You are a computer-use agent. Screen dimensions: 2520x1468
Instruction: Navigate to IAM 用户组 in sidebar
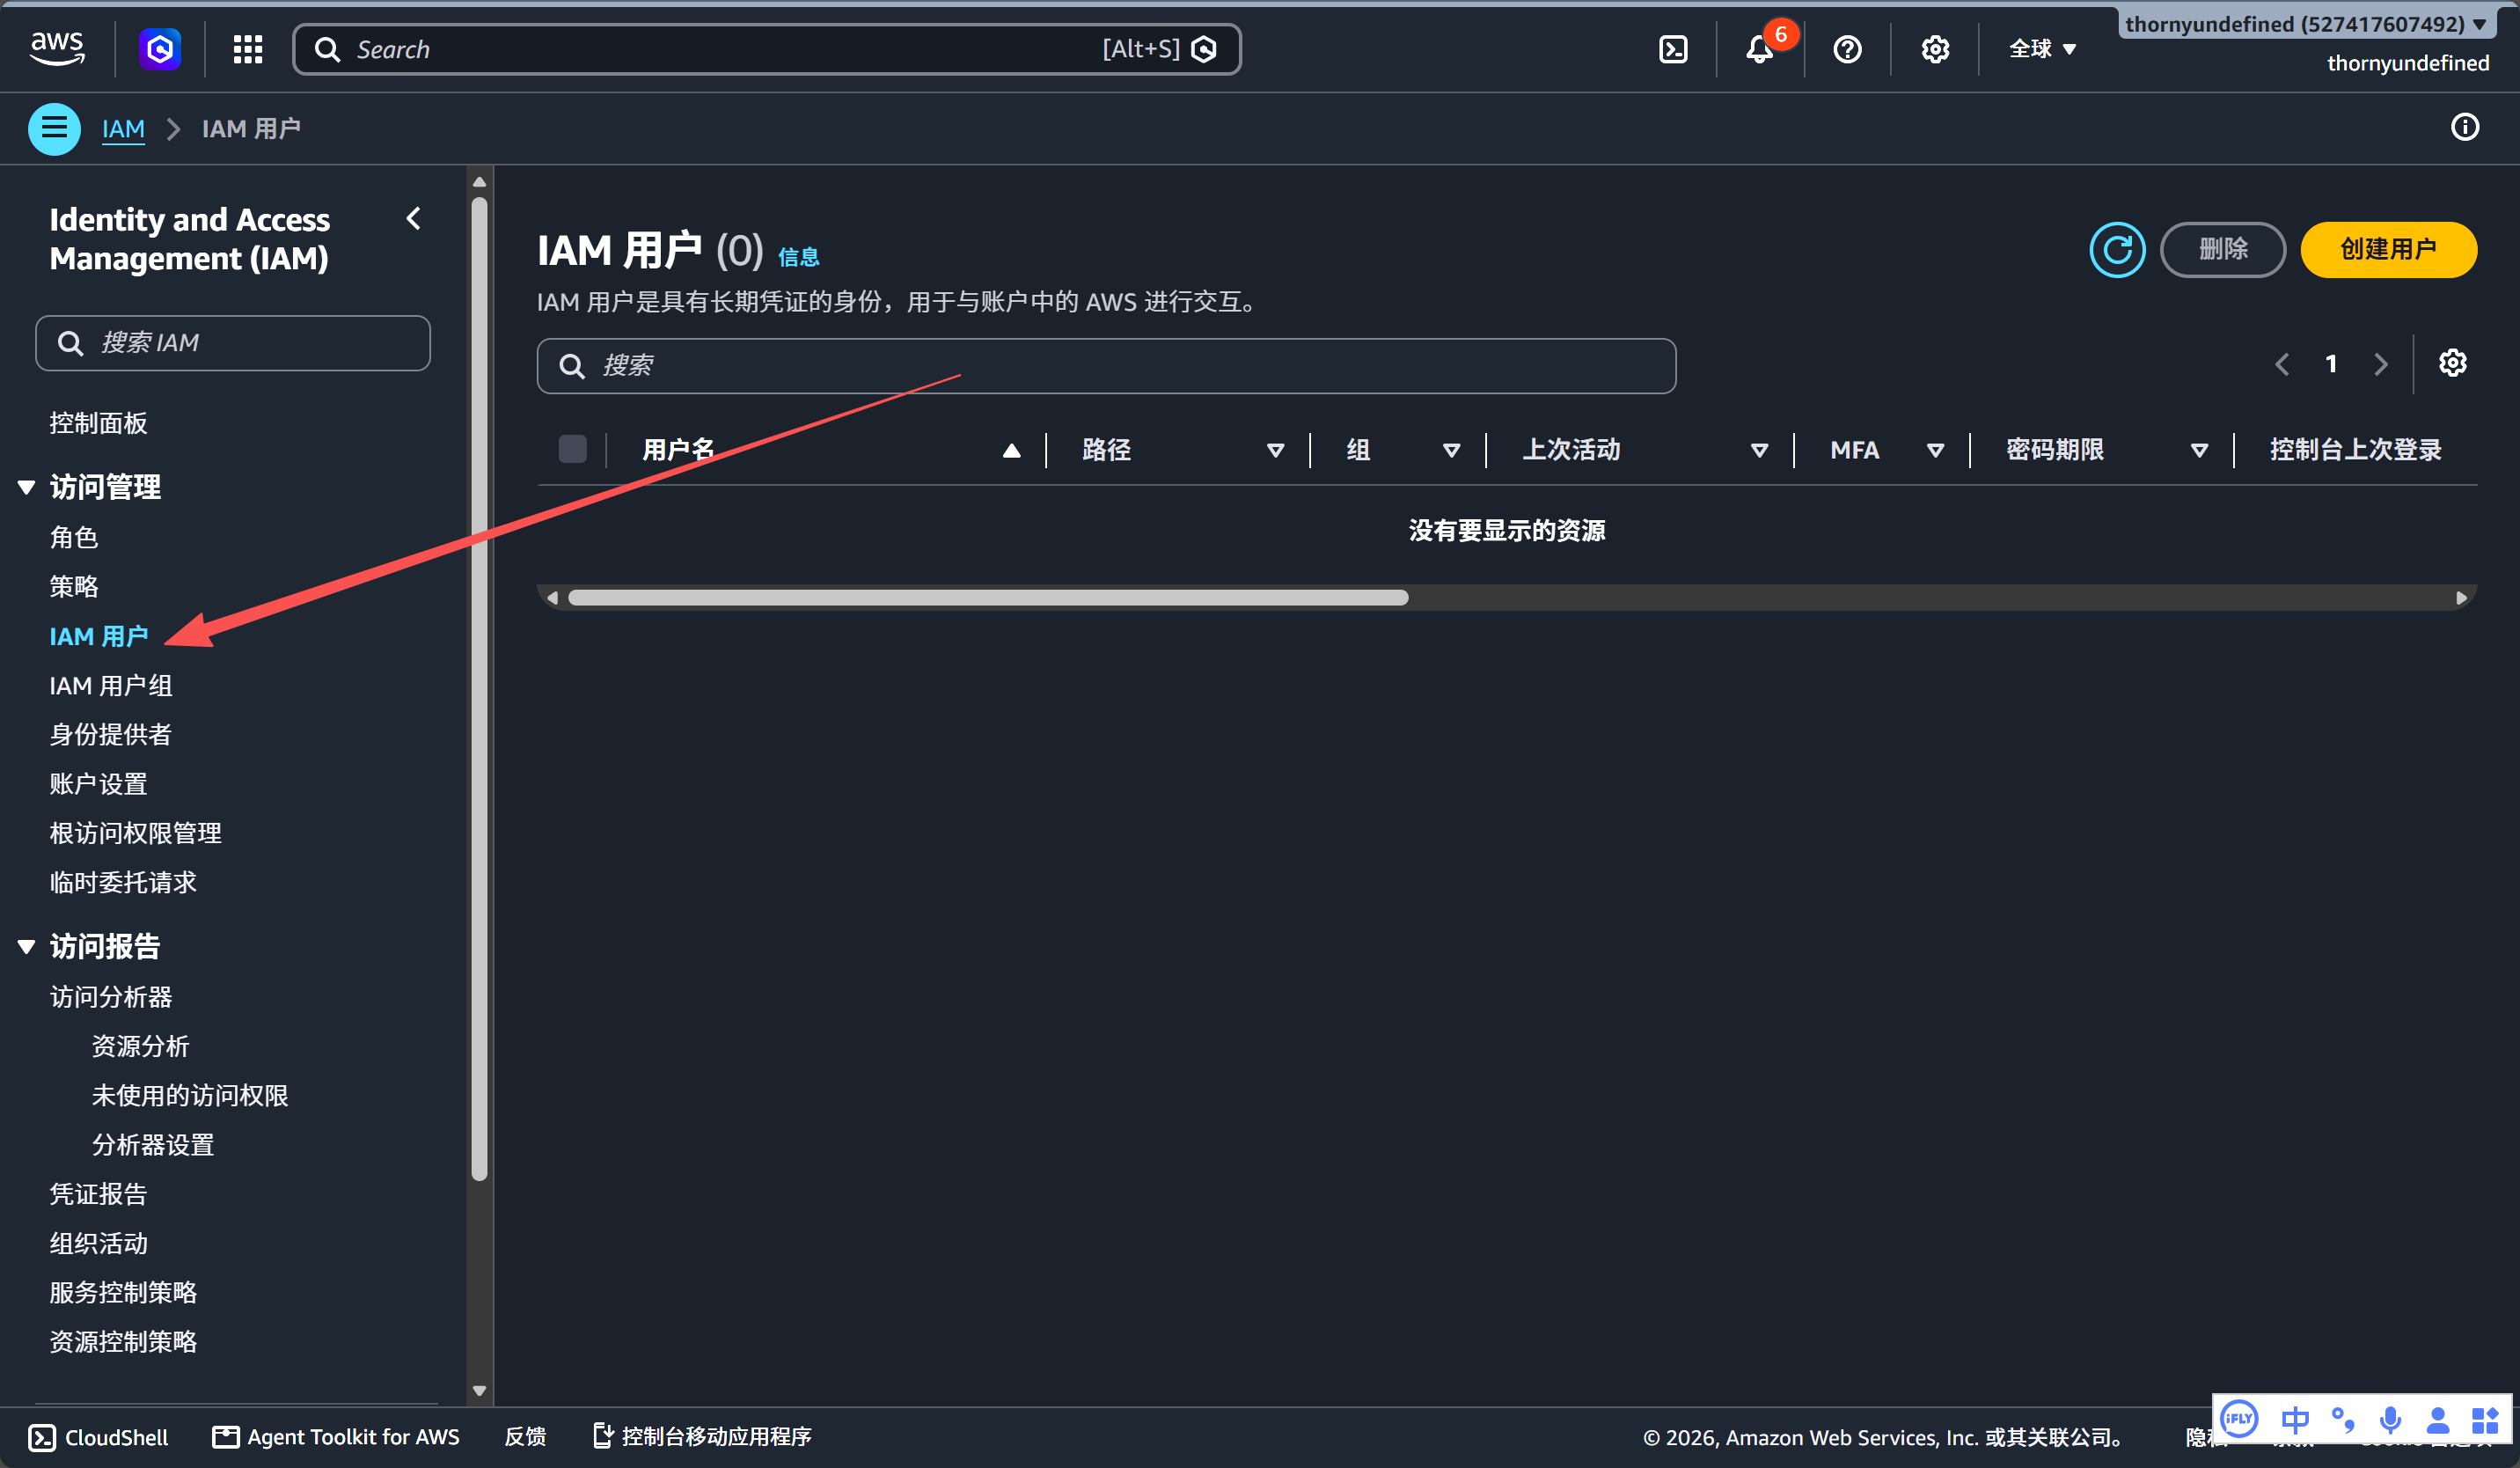click(111, 685)
